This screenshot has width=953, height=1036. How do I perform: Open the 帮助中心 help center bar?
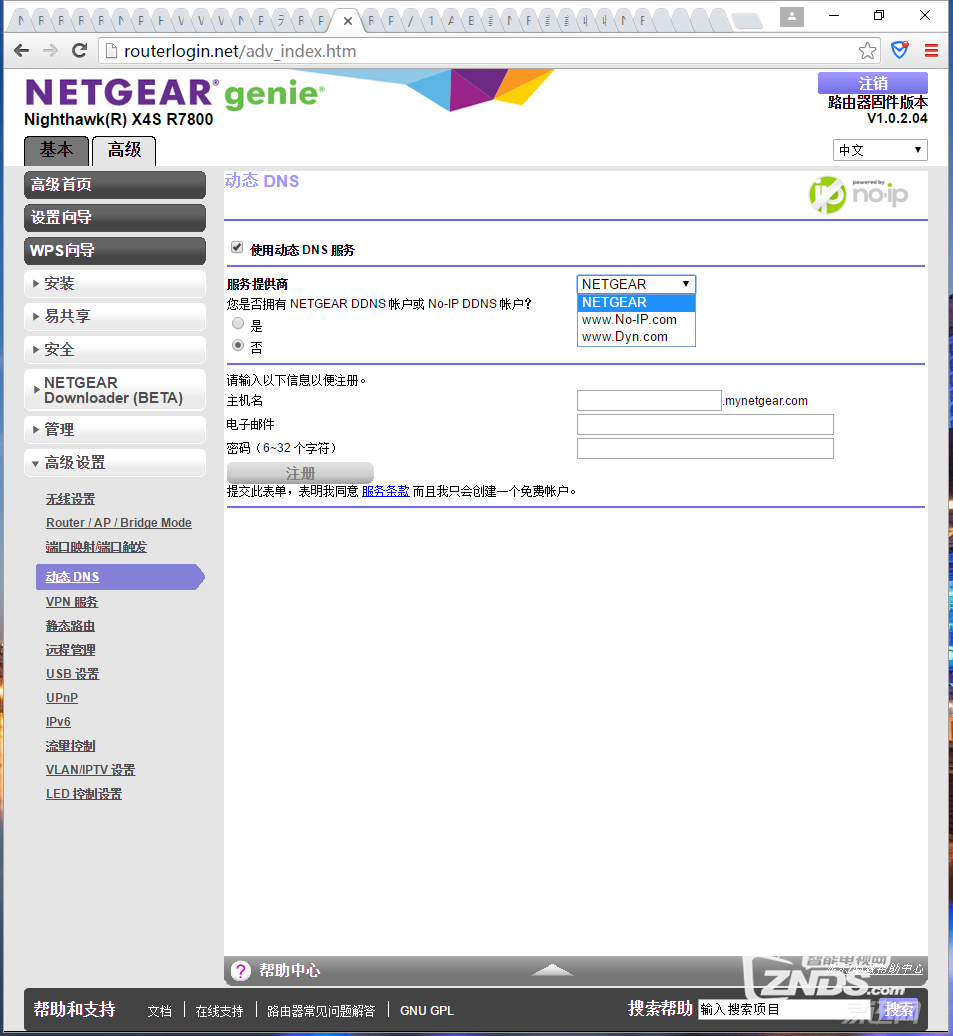pyautogui.click(x=575, y=971)
